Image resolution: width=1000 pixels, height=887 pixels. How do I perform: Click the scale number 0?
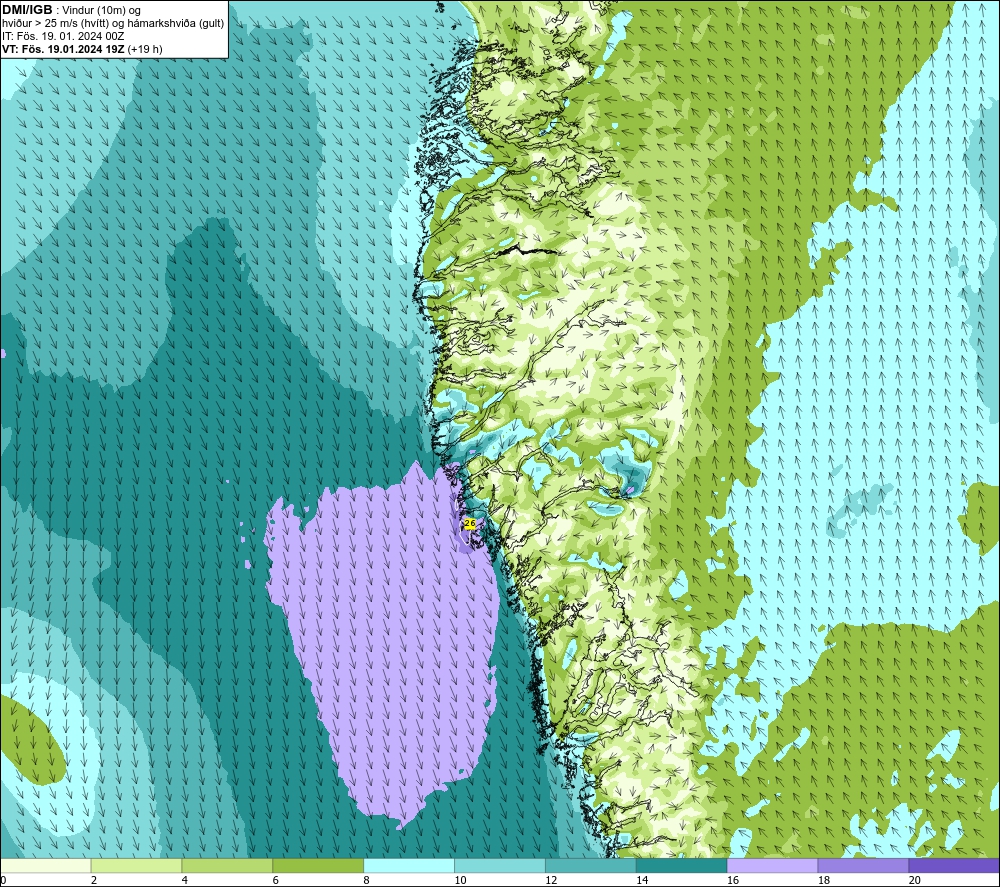tap(3, 880)
